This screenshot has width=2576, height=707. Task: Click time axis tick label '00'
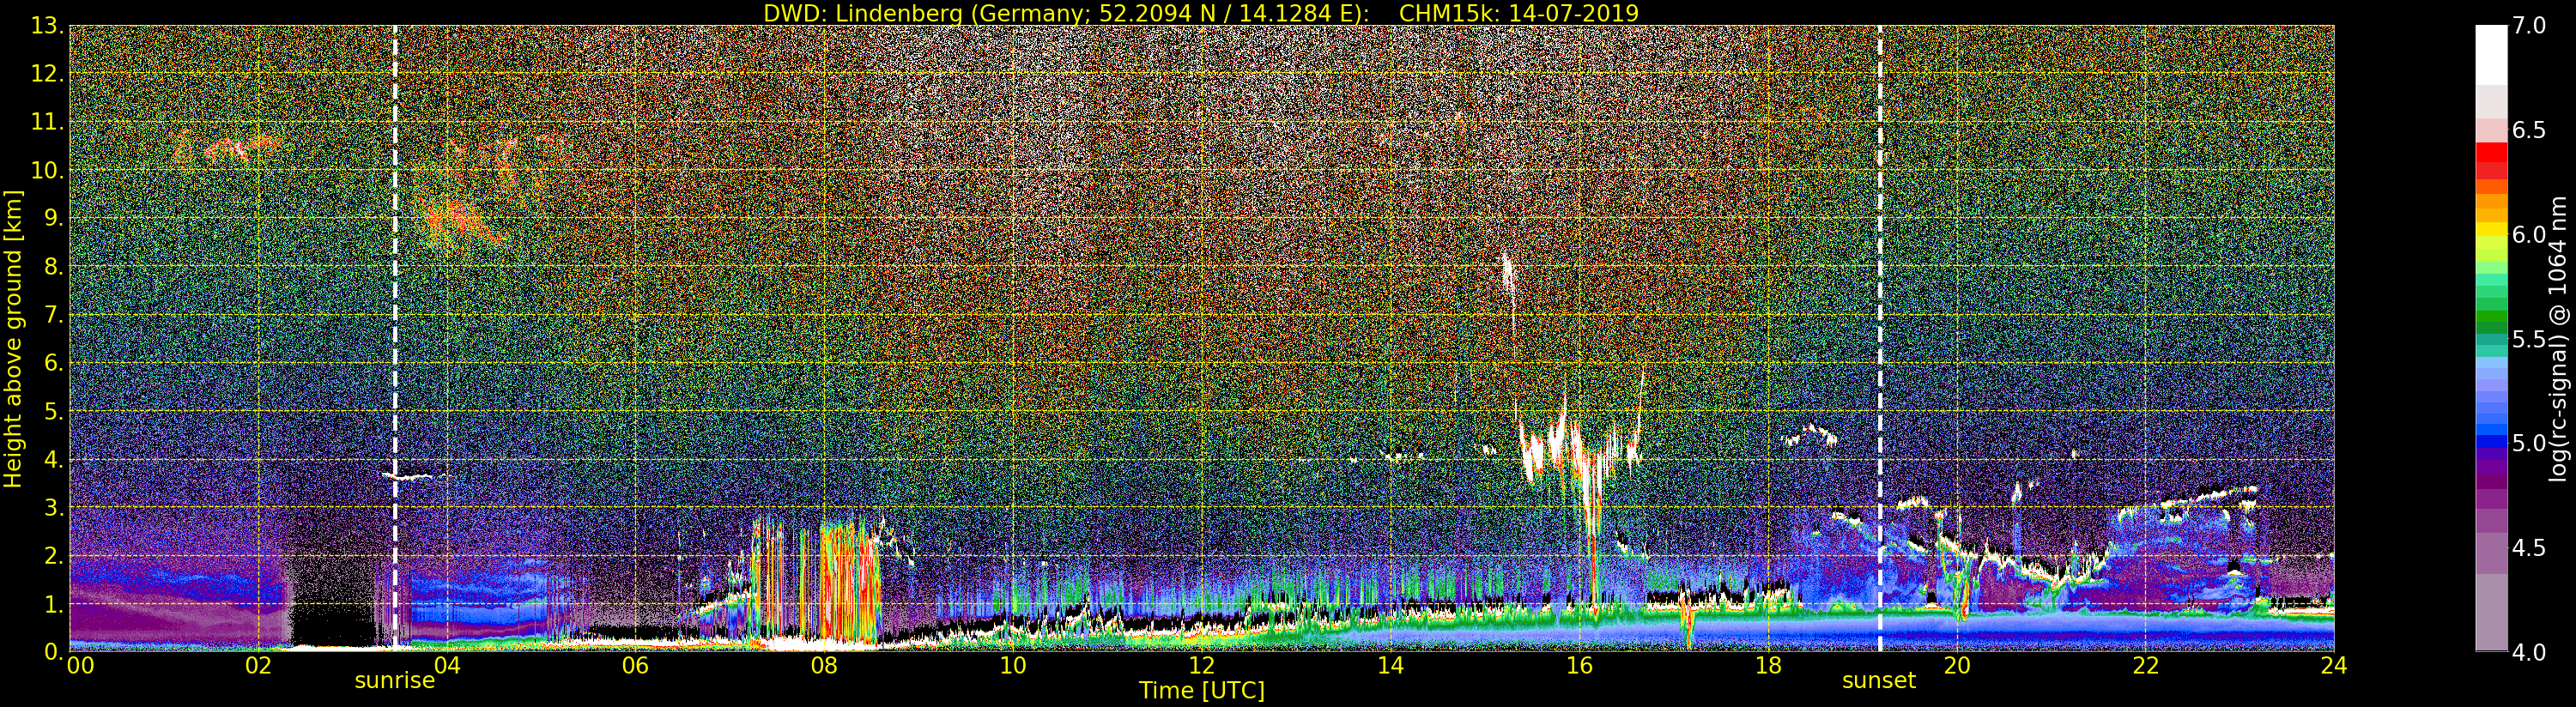80,666
